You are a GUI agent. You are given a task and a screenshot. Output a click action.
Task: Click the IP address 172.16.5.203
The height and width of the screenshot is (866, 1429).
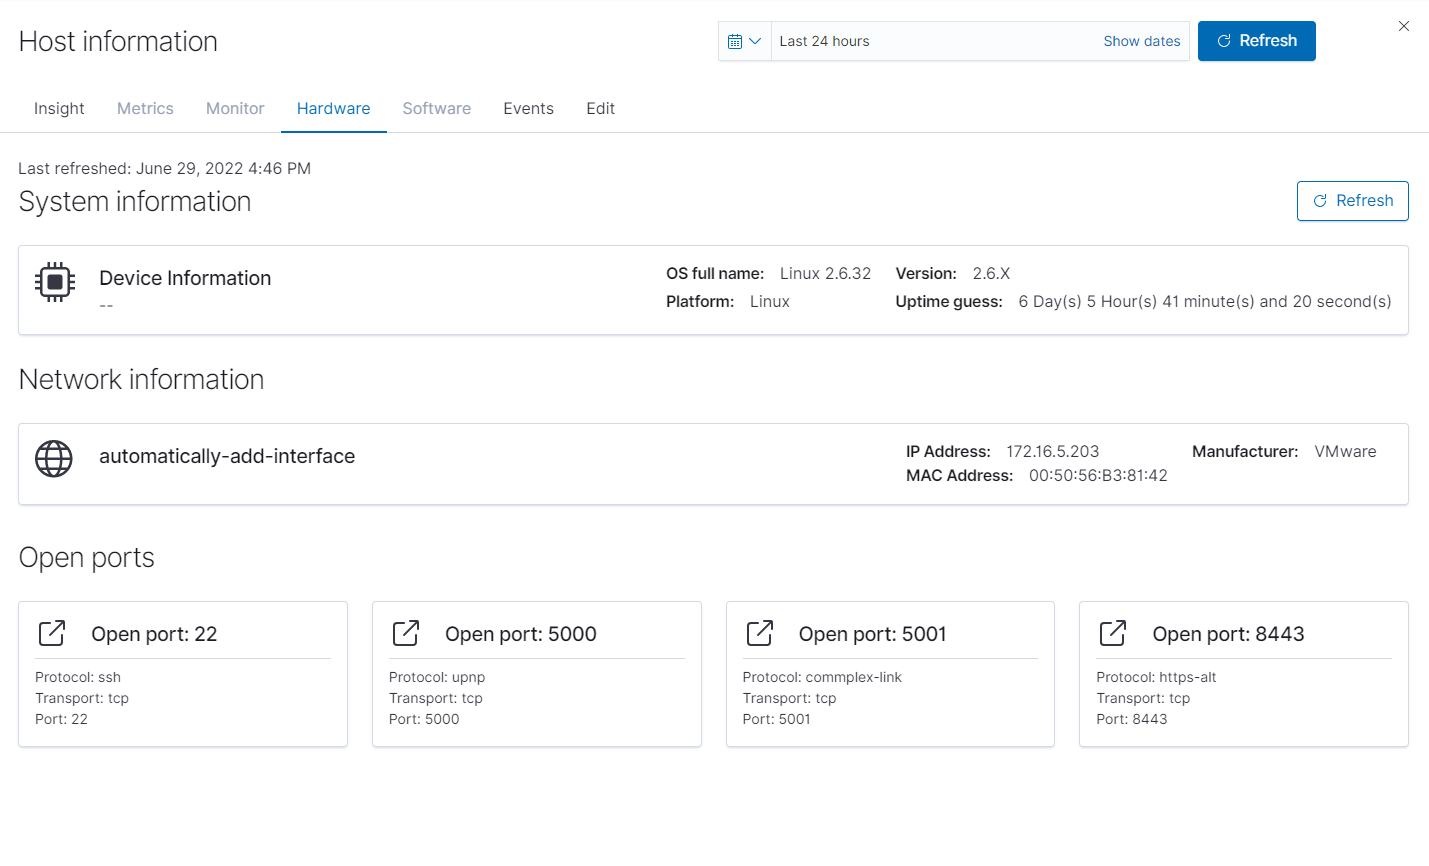click(1053, 451)
